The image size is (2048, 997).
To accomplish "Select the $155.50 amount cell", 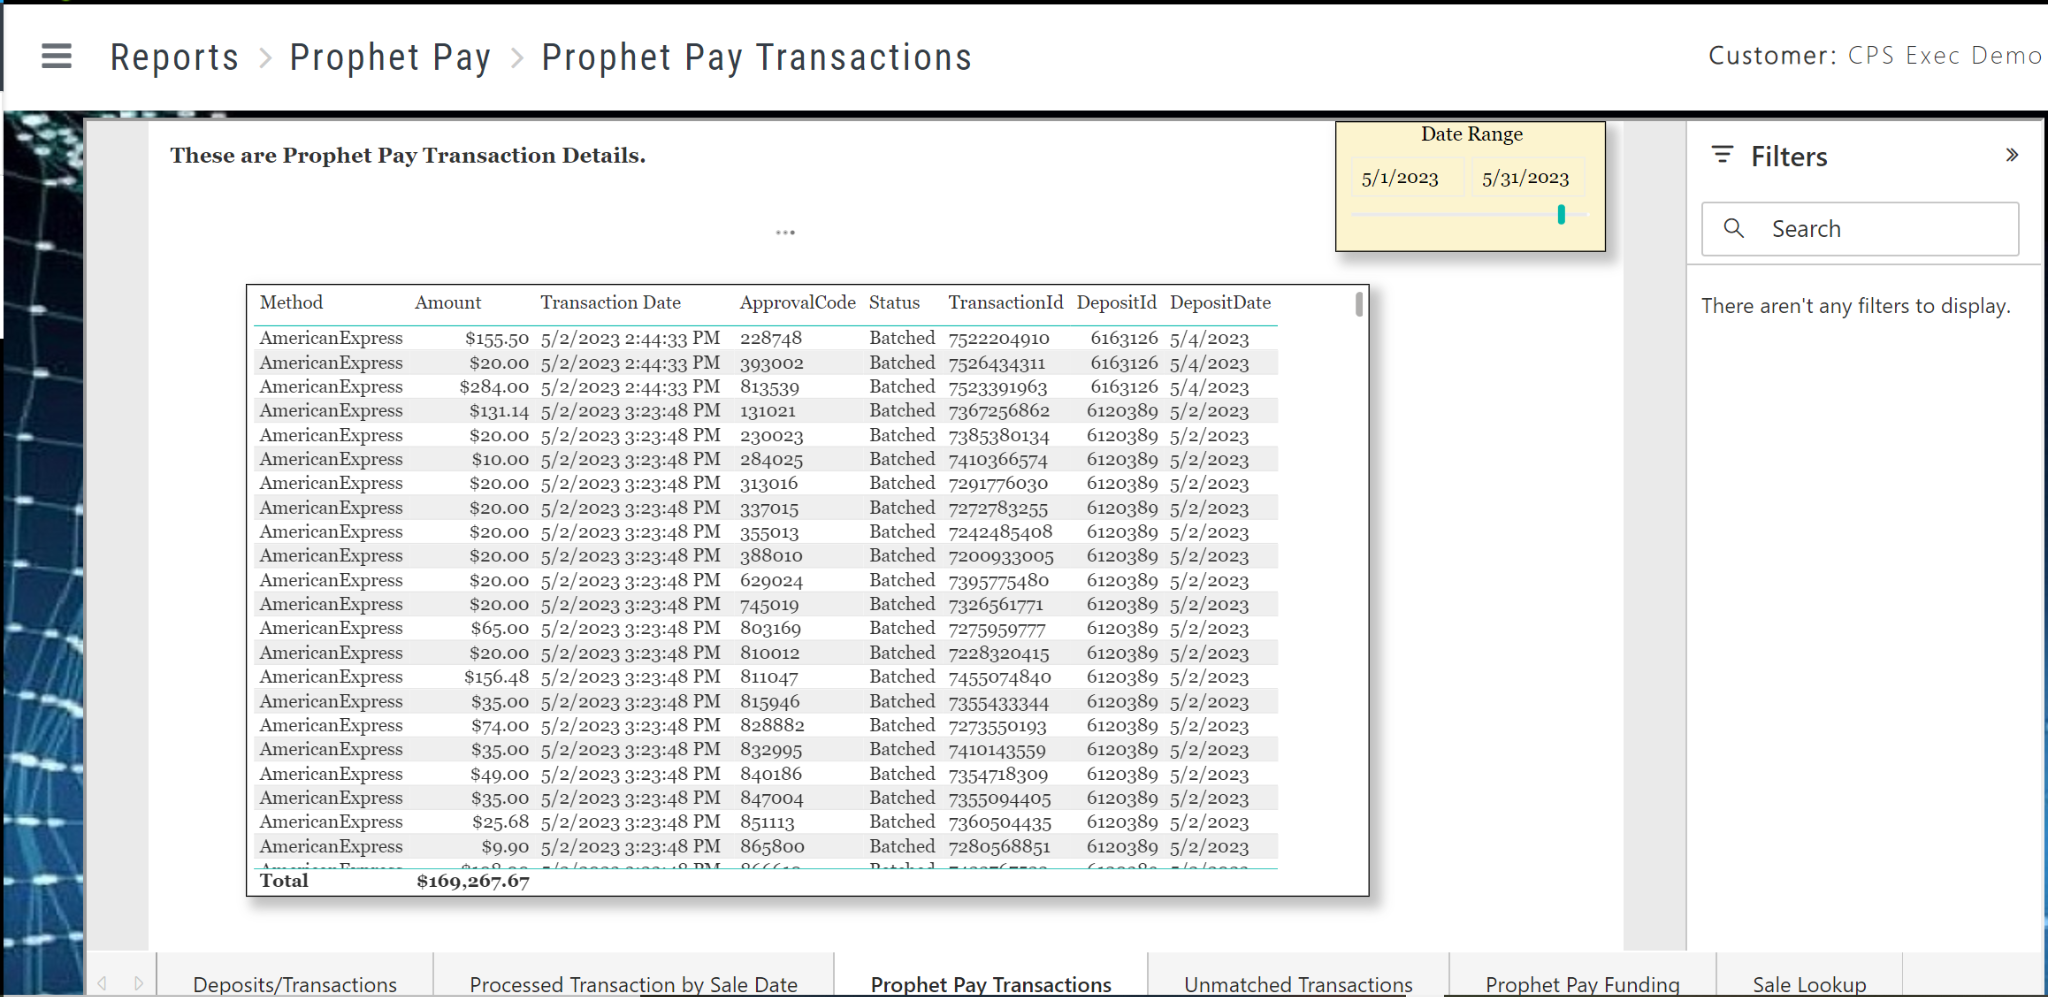I will (x=497, y=338).
